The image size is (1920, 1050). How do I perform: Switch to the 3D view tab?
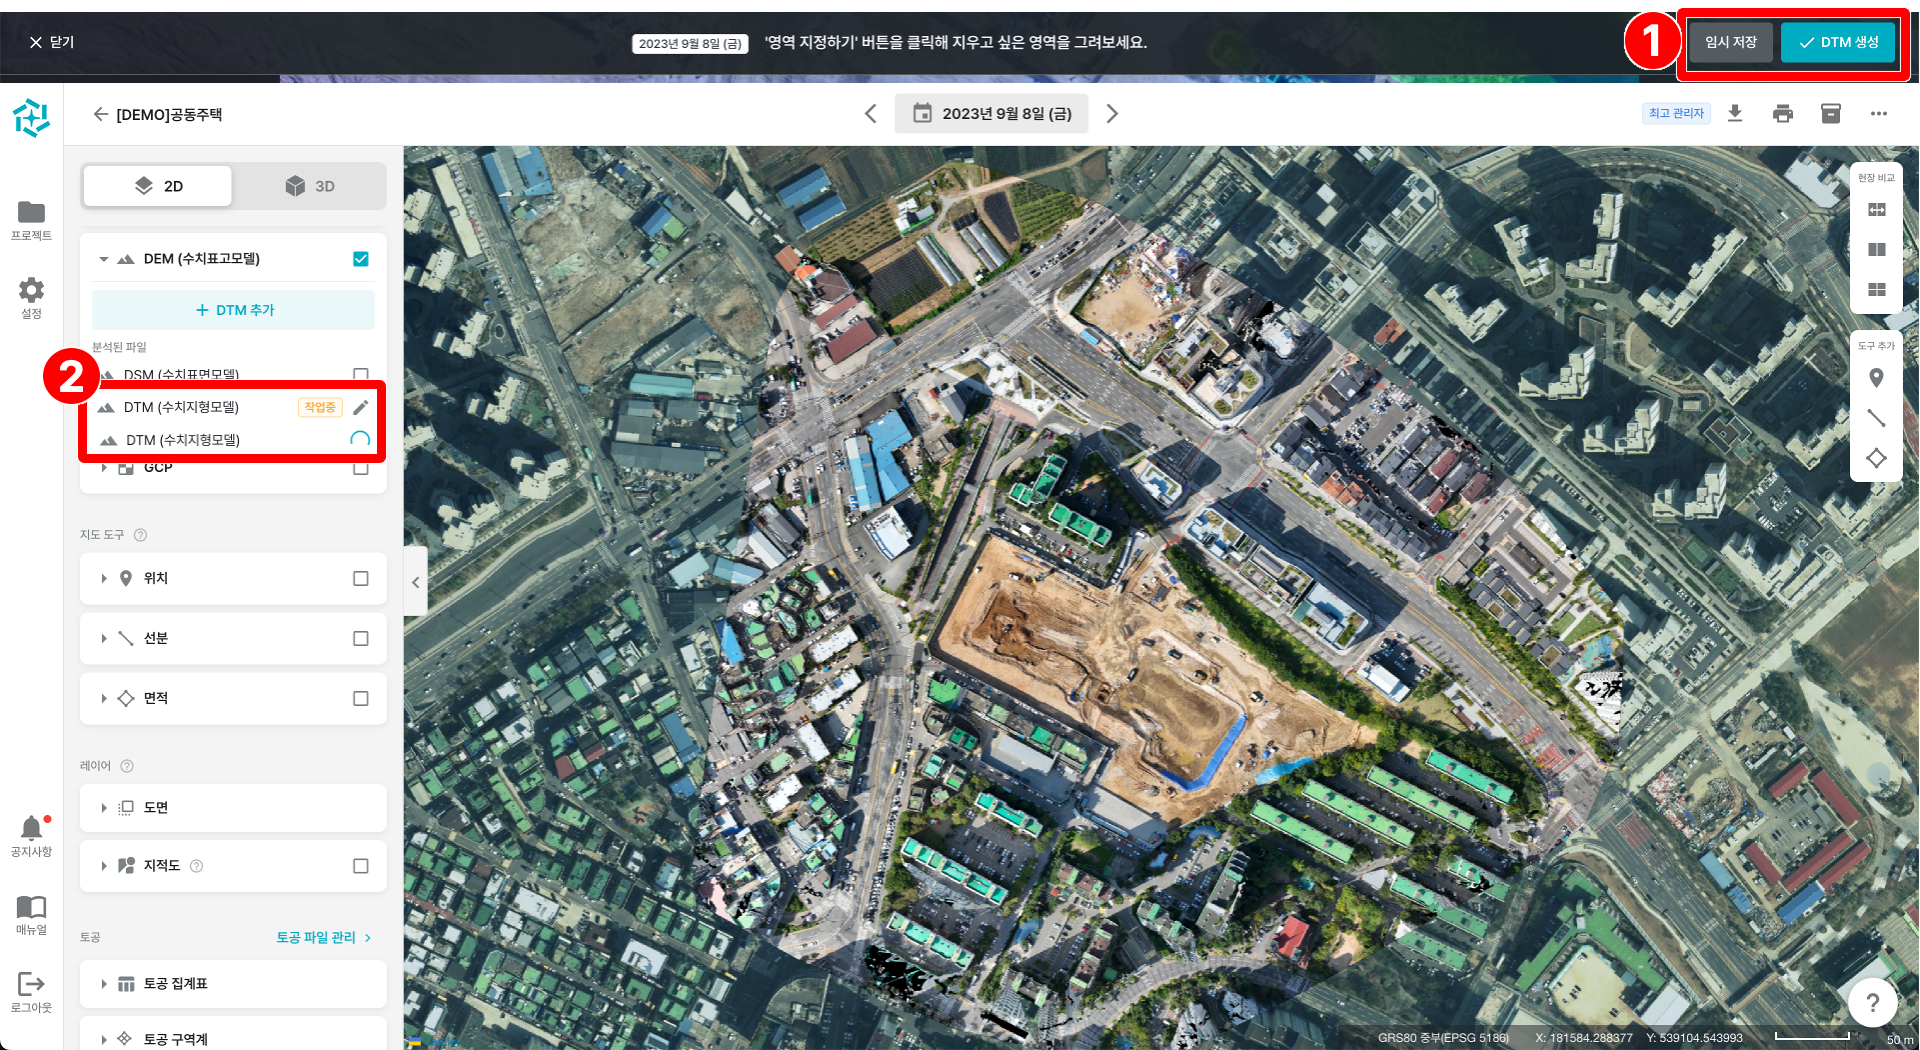[310, 186]
